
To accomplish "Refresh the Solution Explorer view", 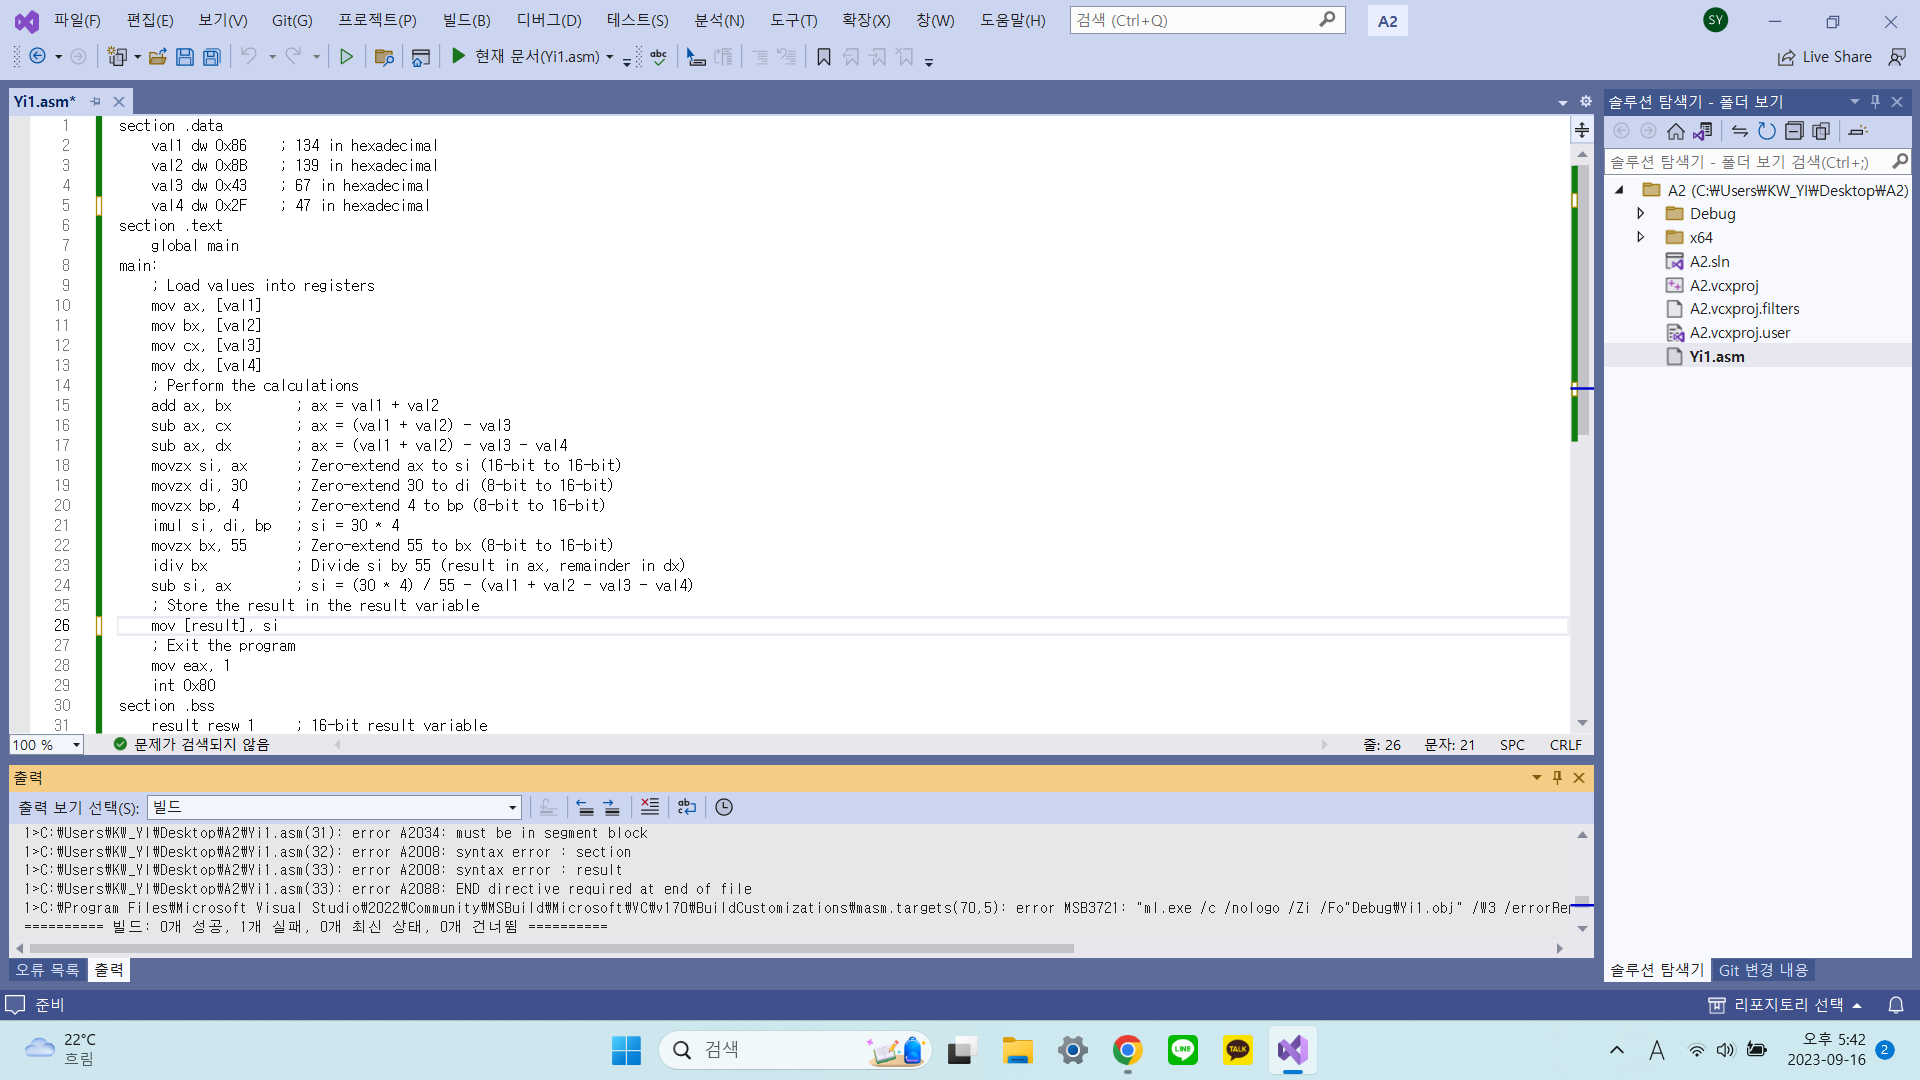I will (x=1767, y=131).
